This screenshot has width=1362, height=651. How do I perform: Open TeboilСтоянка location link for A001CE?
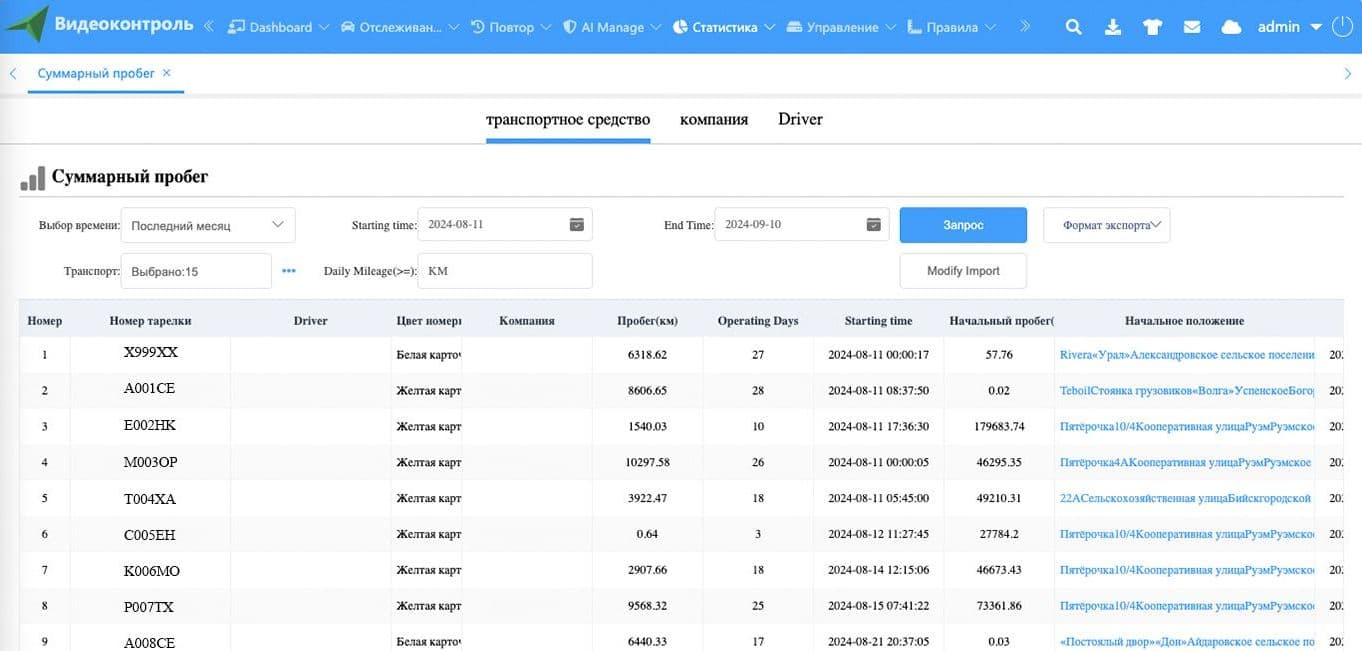click(1187, 391)
